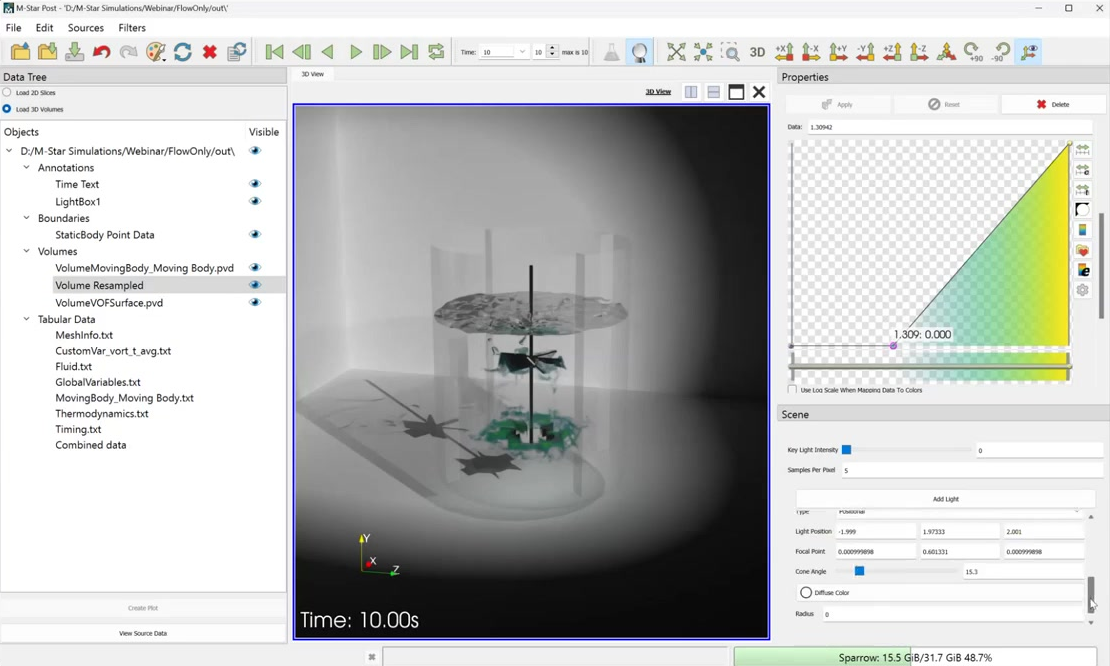Viewport: 1110px width, 666px height.
Task: Toggle visibility of Time Text
Action: pyautogui.click(x=255, y=184)
